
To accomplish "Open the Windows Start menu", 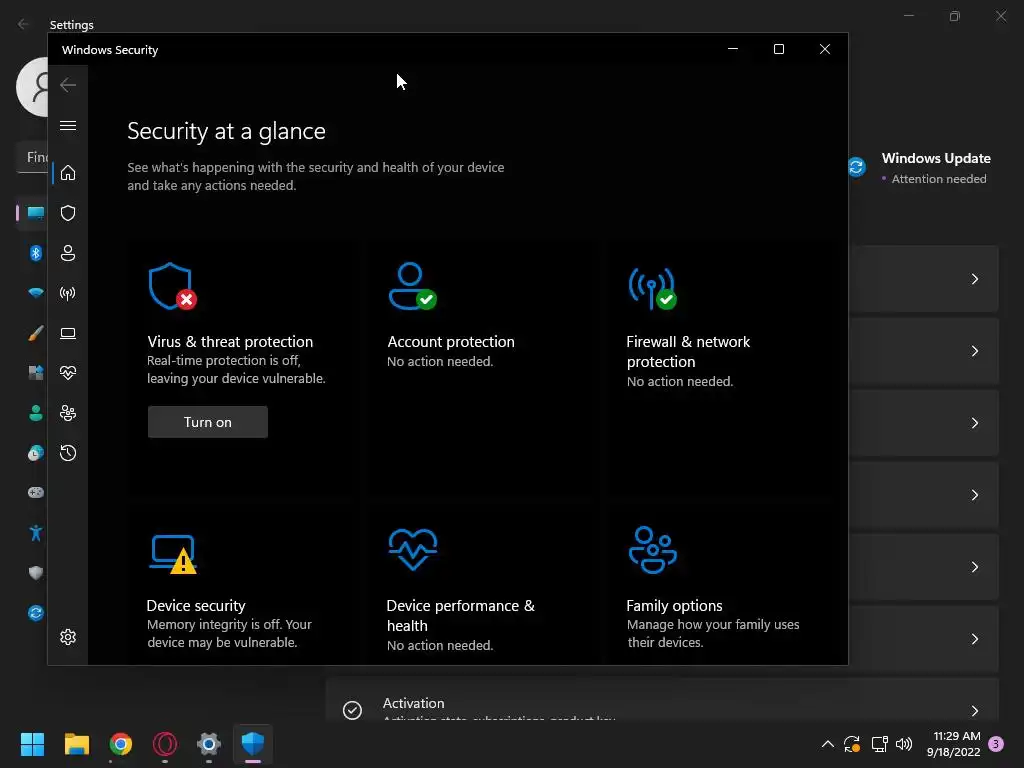I will click(32, 744).
